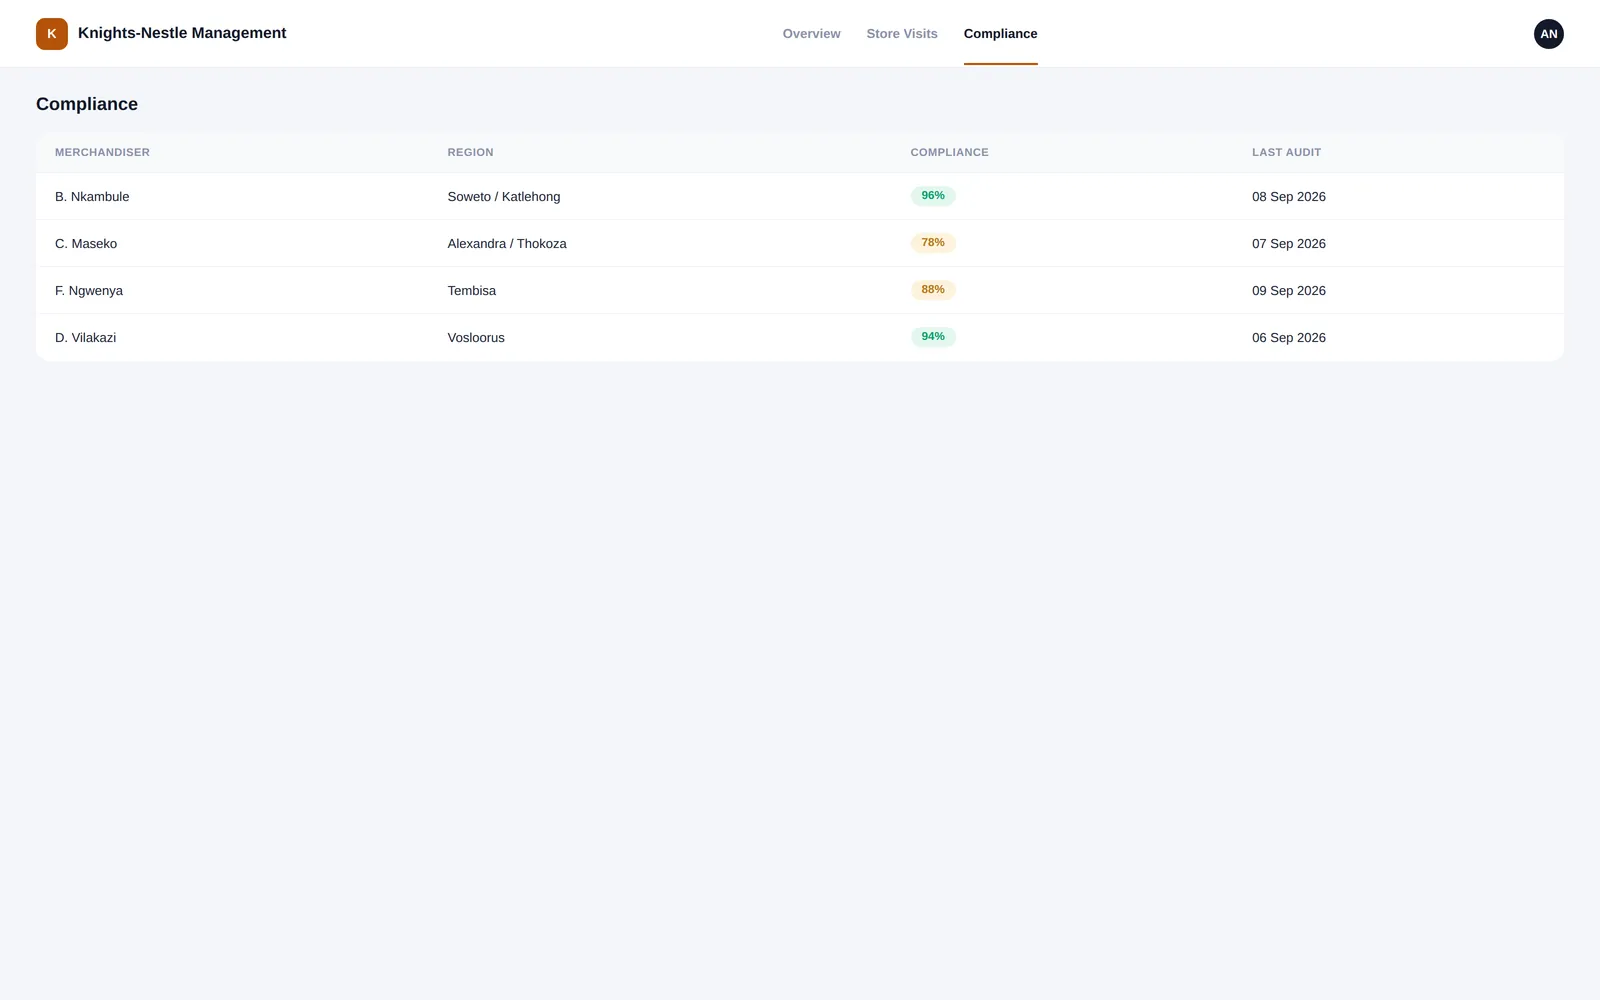Click the 06 Sep 2026 audit date
Image resolution: width=1600 pixels, height=1000 pixels.
[1289, 338]
